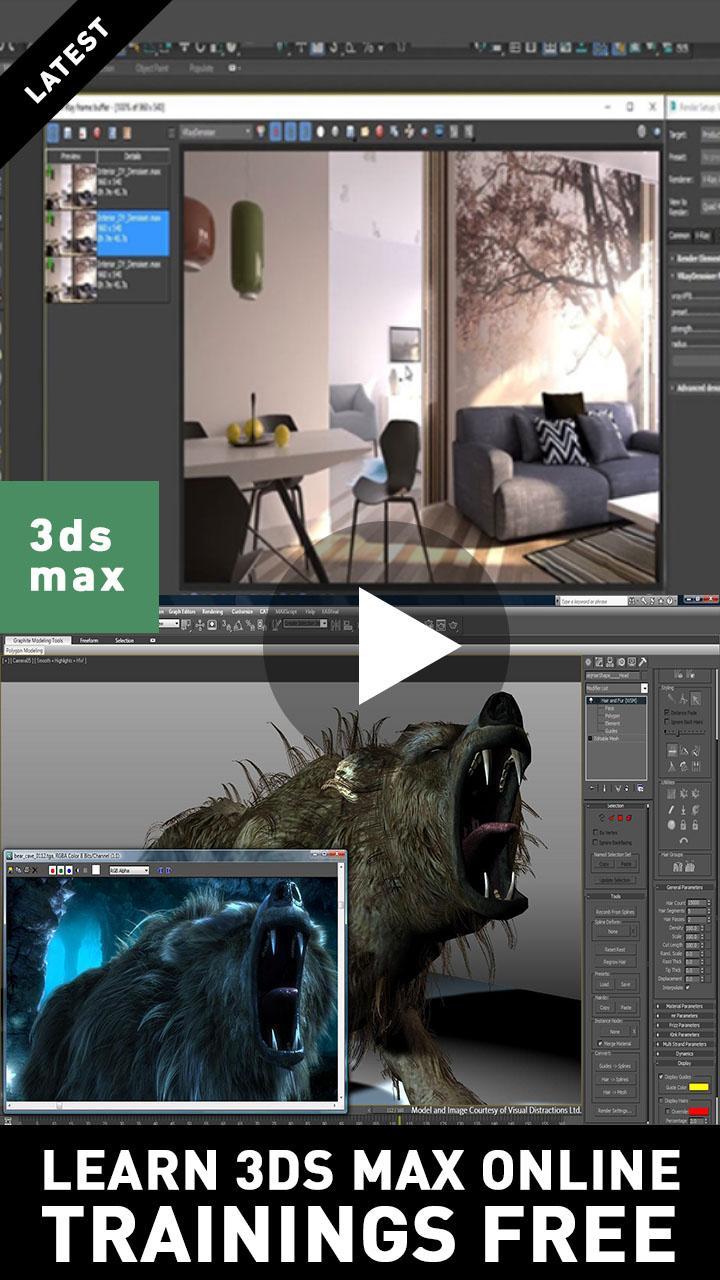Click the Render Settings button

tap(614, 1110)
